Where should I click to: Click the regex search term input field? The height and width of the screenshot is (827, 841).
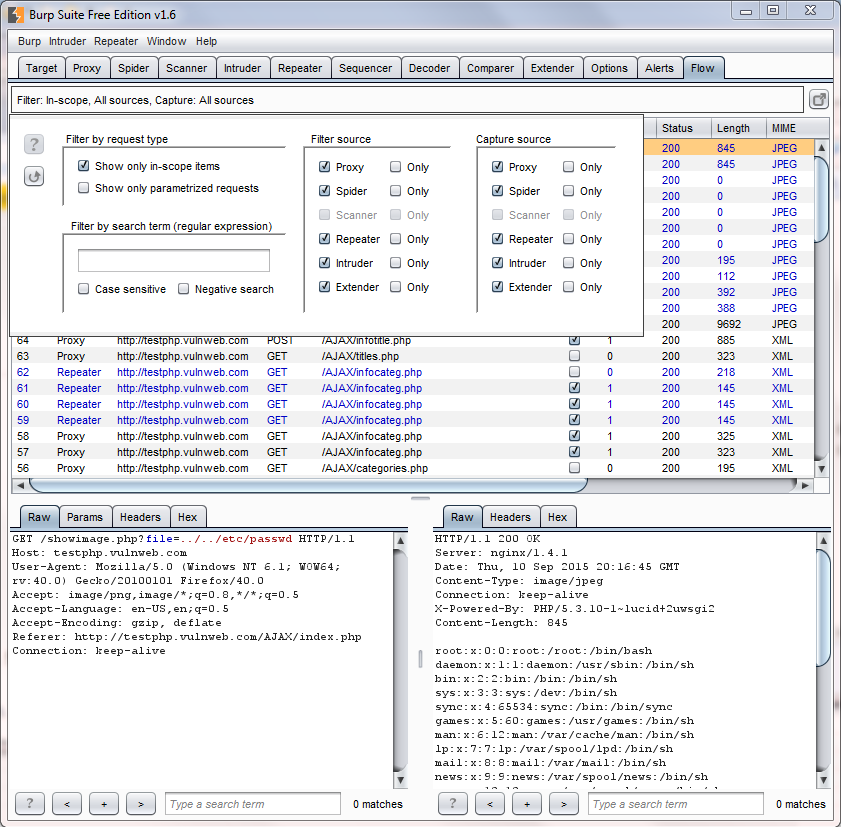click(x=174, y=261)
